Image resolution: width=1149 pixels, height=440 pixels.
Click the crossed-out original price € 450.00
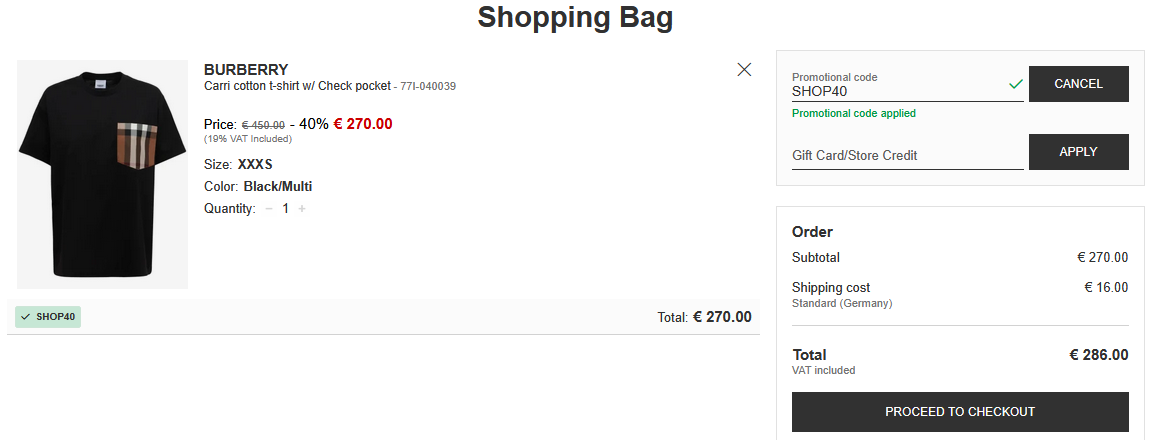click(264, 125)
